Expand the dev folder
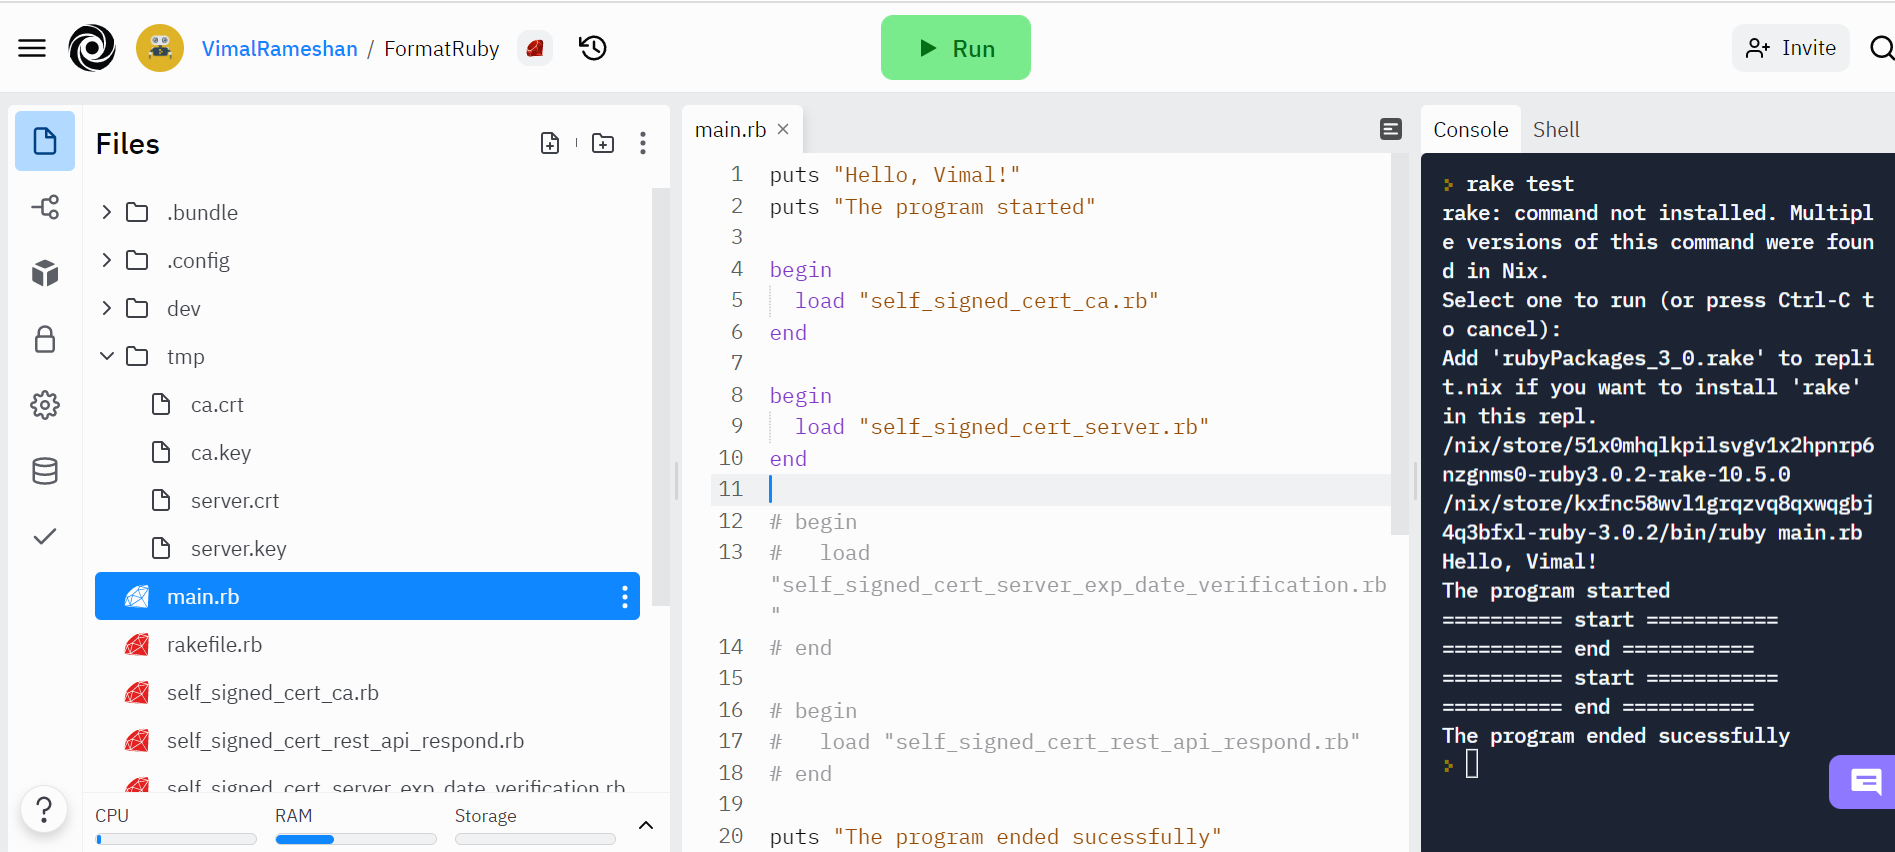 (x=107, y=308)
